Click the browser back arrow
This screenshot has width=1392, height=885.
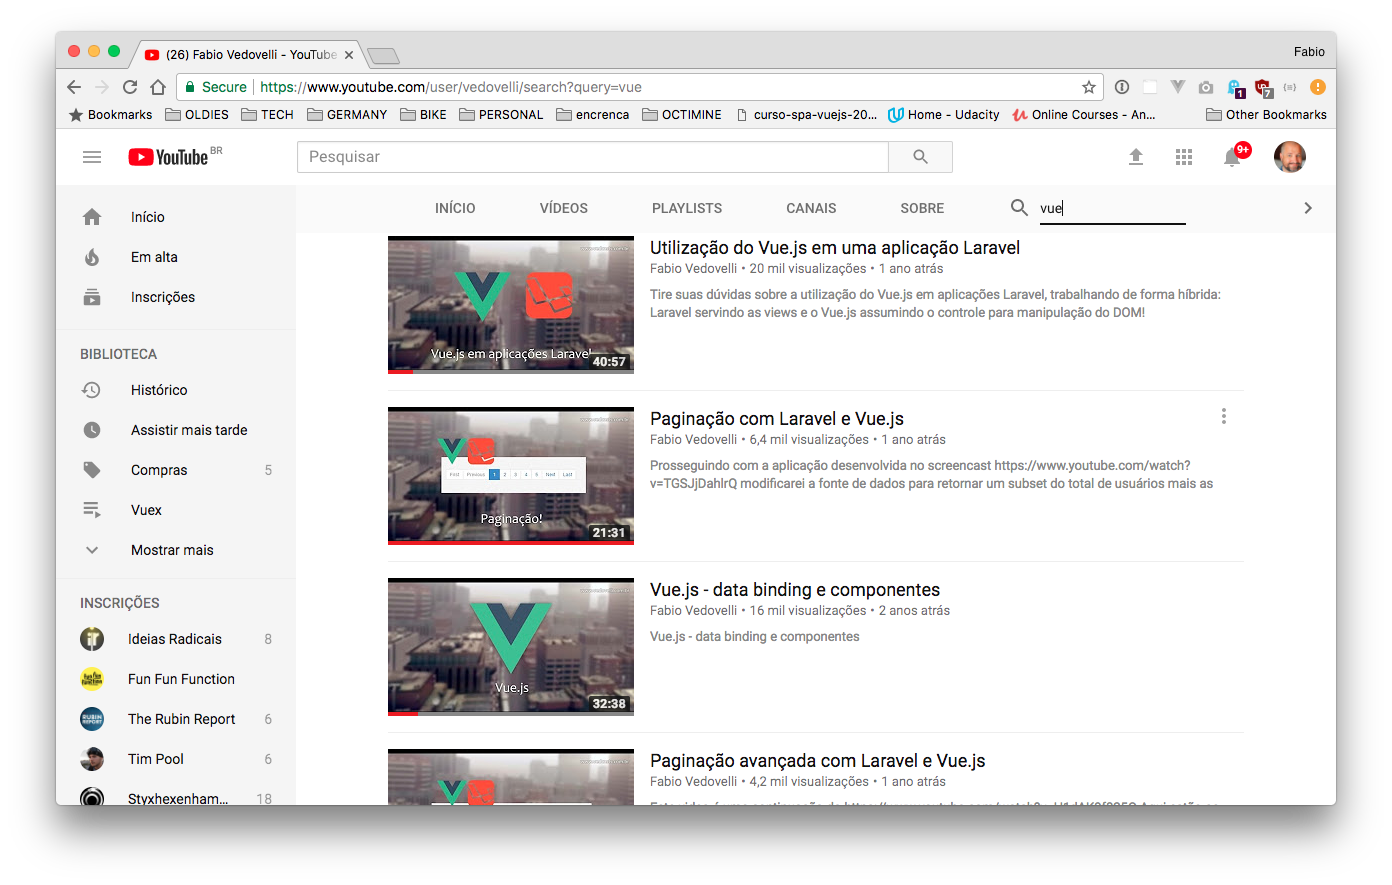74,87
